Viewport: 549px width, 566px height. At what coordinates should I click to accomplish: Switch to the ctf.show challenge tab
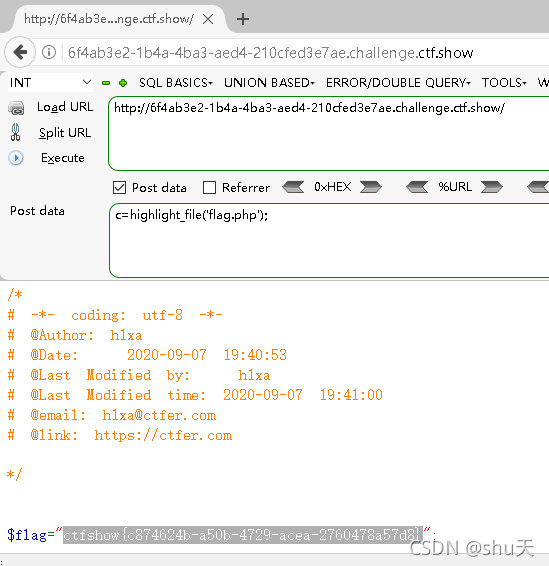pyautogui.click(x=109, y=19)
